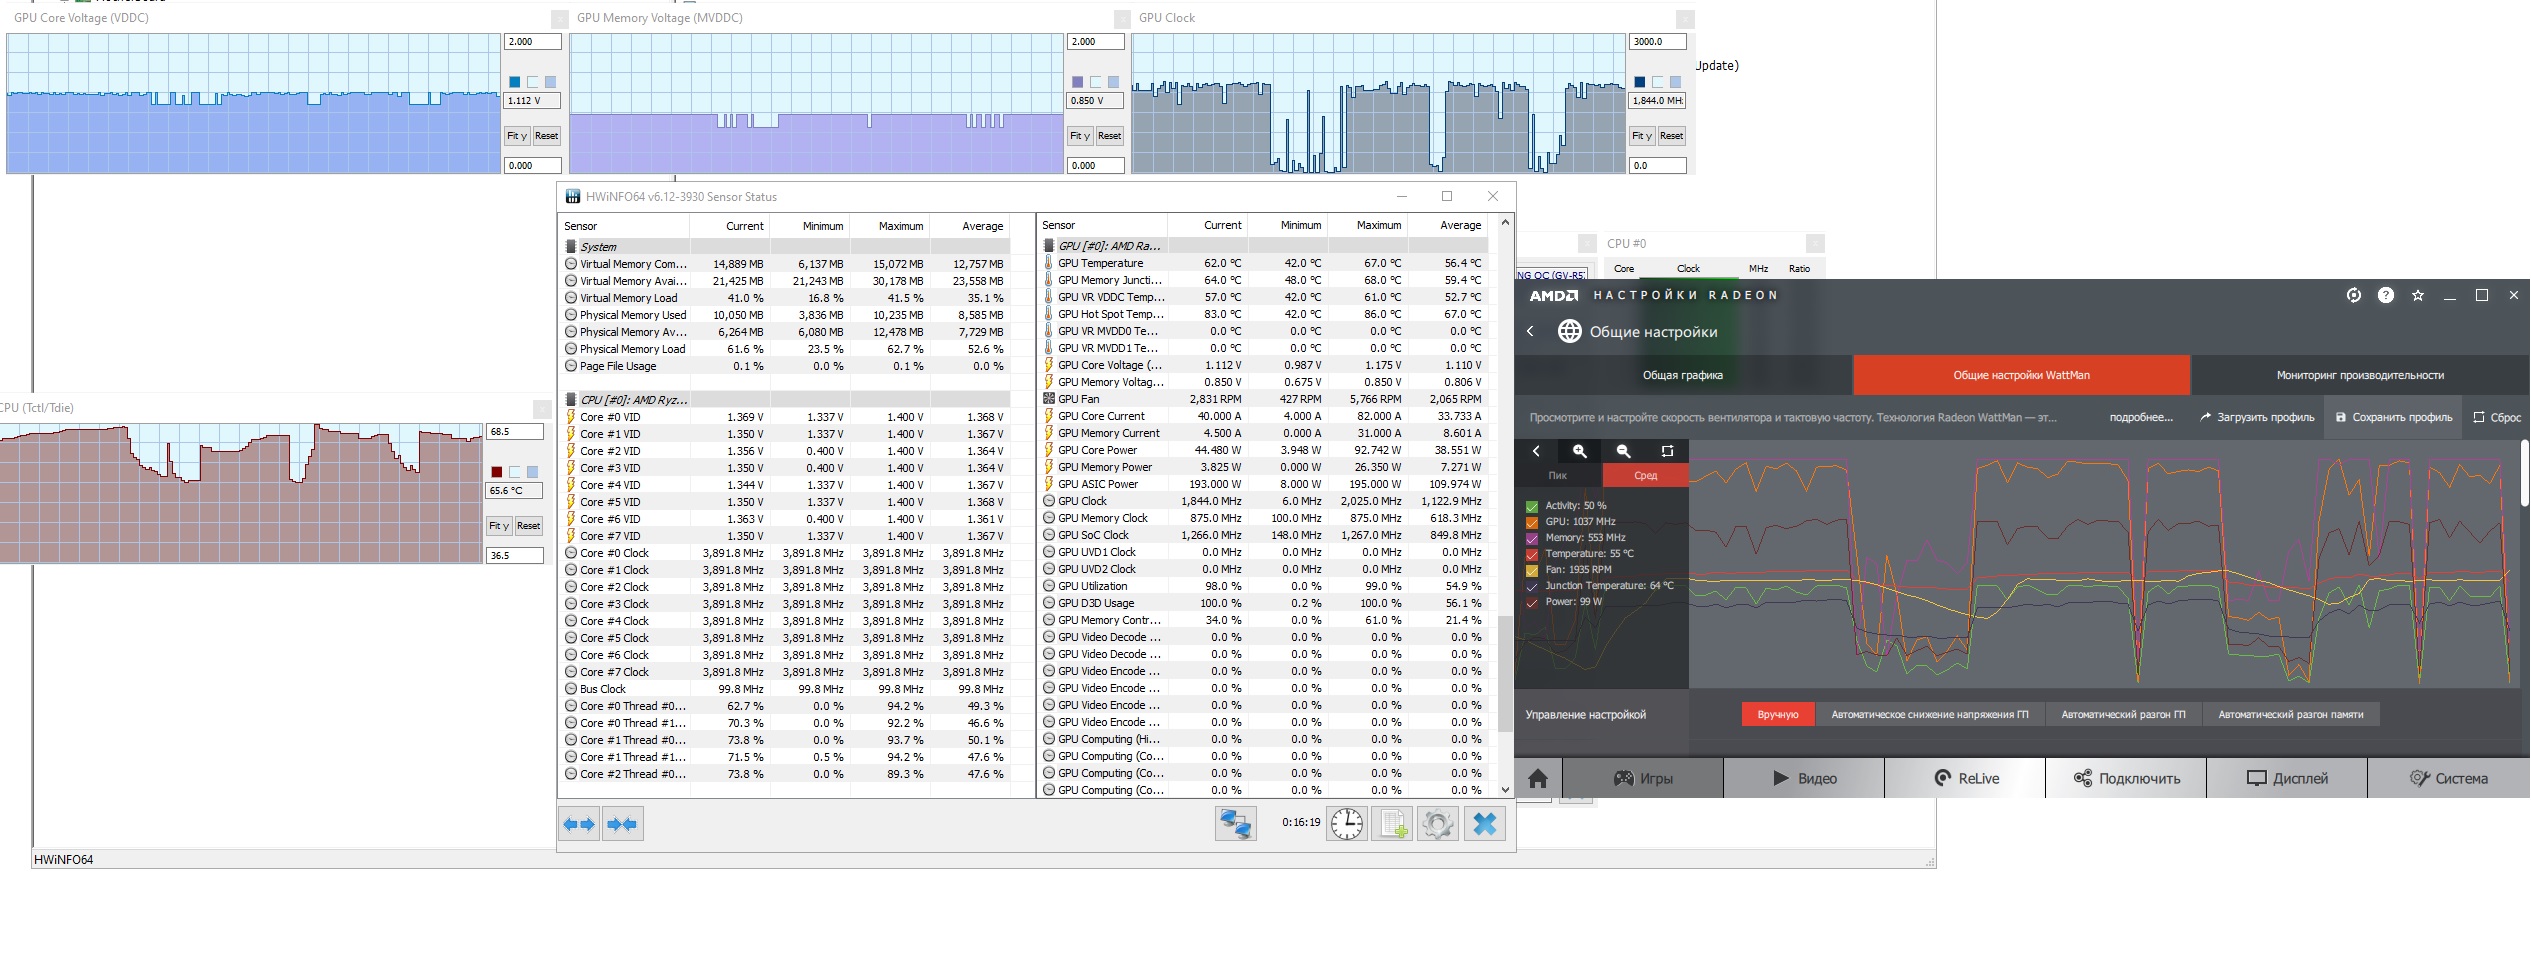Select Автоматическое снижение напряжения ГП mode
2531x967 pixels.
1930,714
